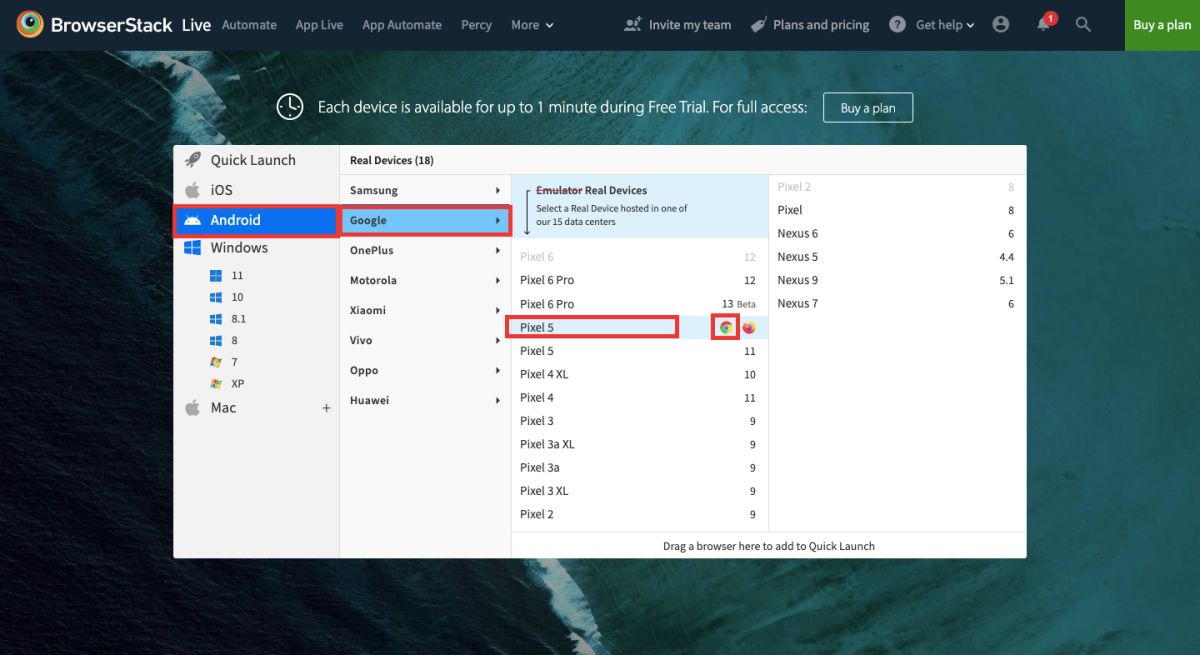Select the Nexus 9 device
The height and width of the screenshot is (655, 1200).
point(896,280)
